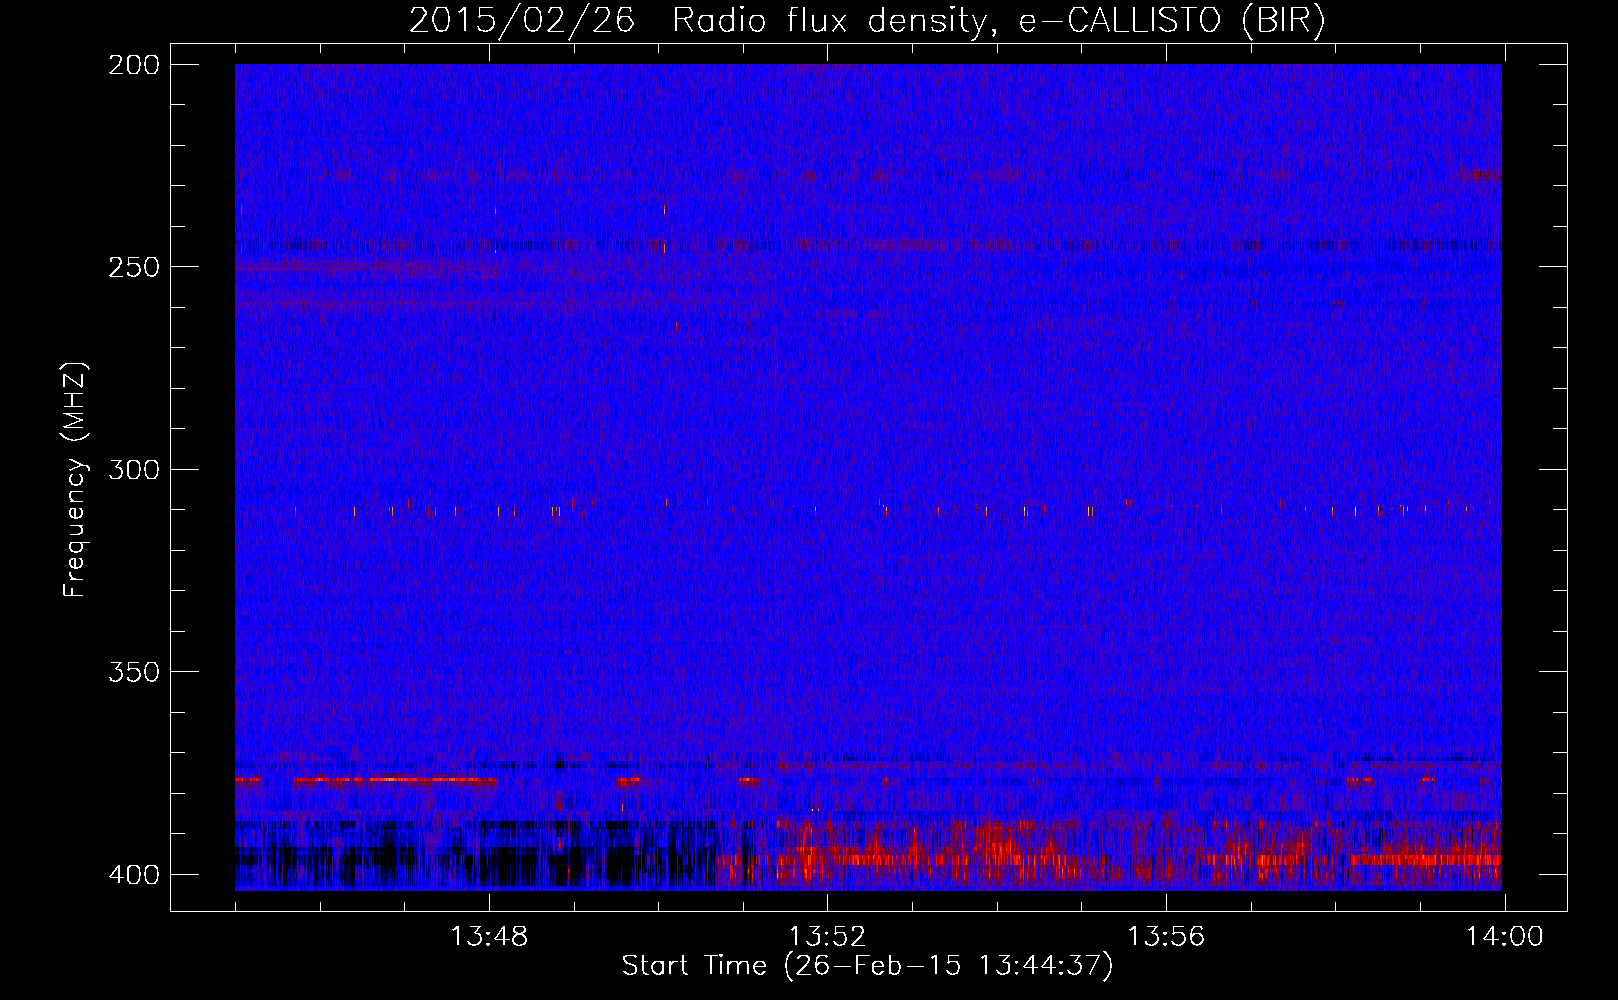1618x1000 pixels.
Task: Click the 200 frequency tick label
Action: (133, 65)
